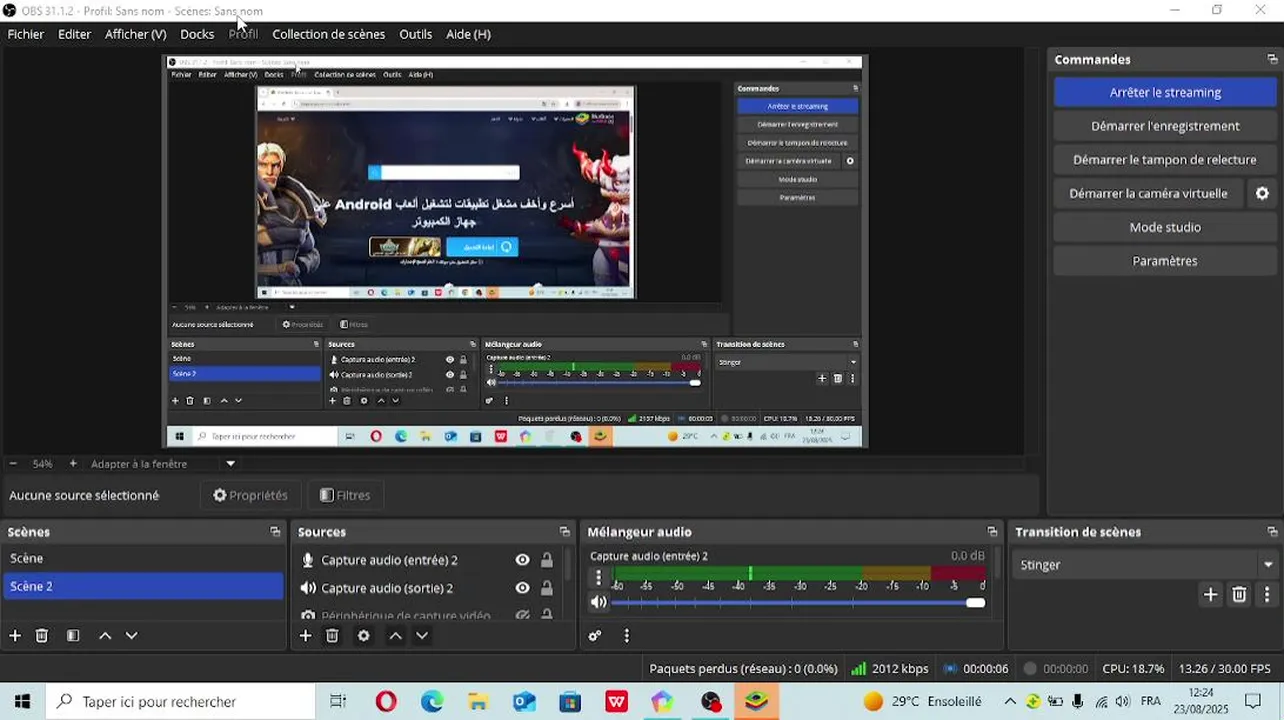This screenshot has height=720, width=1284.
Task: Undock the Commandes panel
Action: pos(1272,59)
